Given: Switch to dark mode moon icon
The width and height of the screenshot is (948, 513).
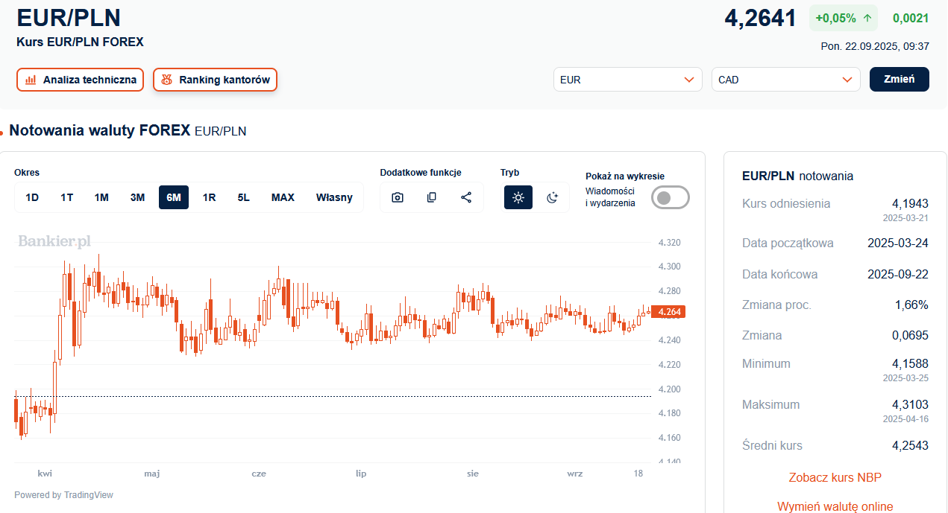Looking at the screenshot, I should click(552, 197).
